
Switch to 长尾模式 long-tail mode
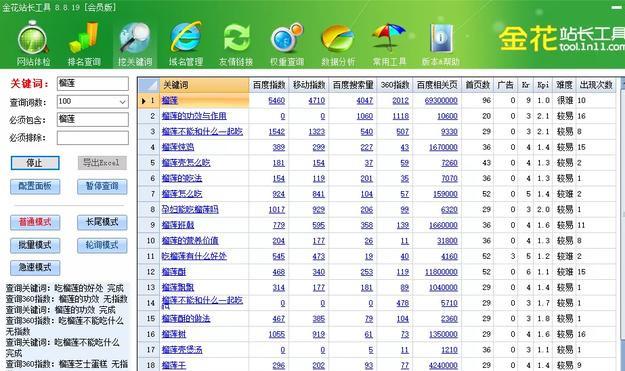click(102, 222)
